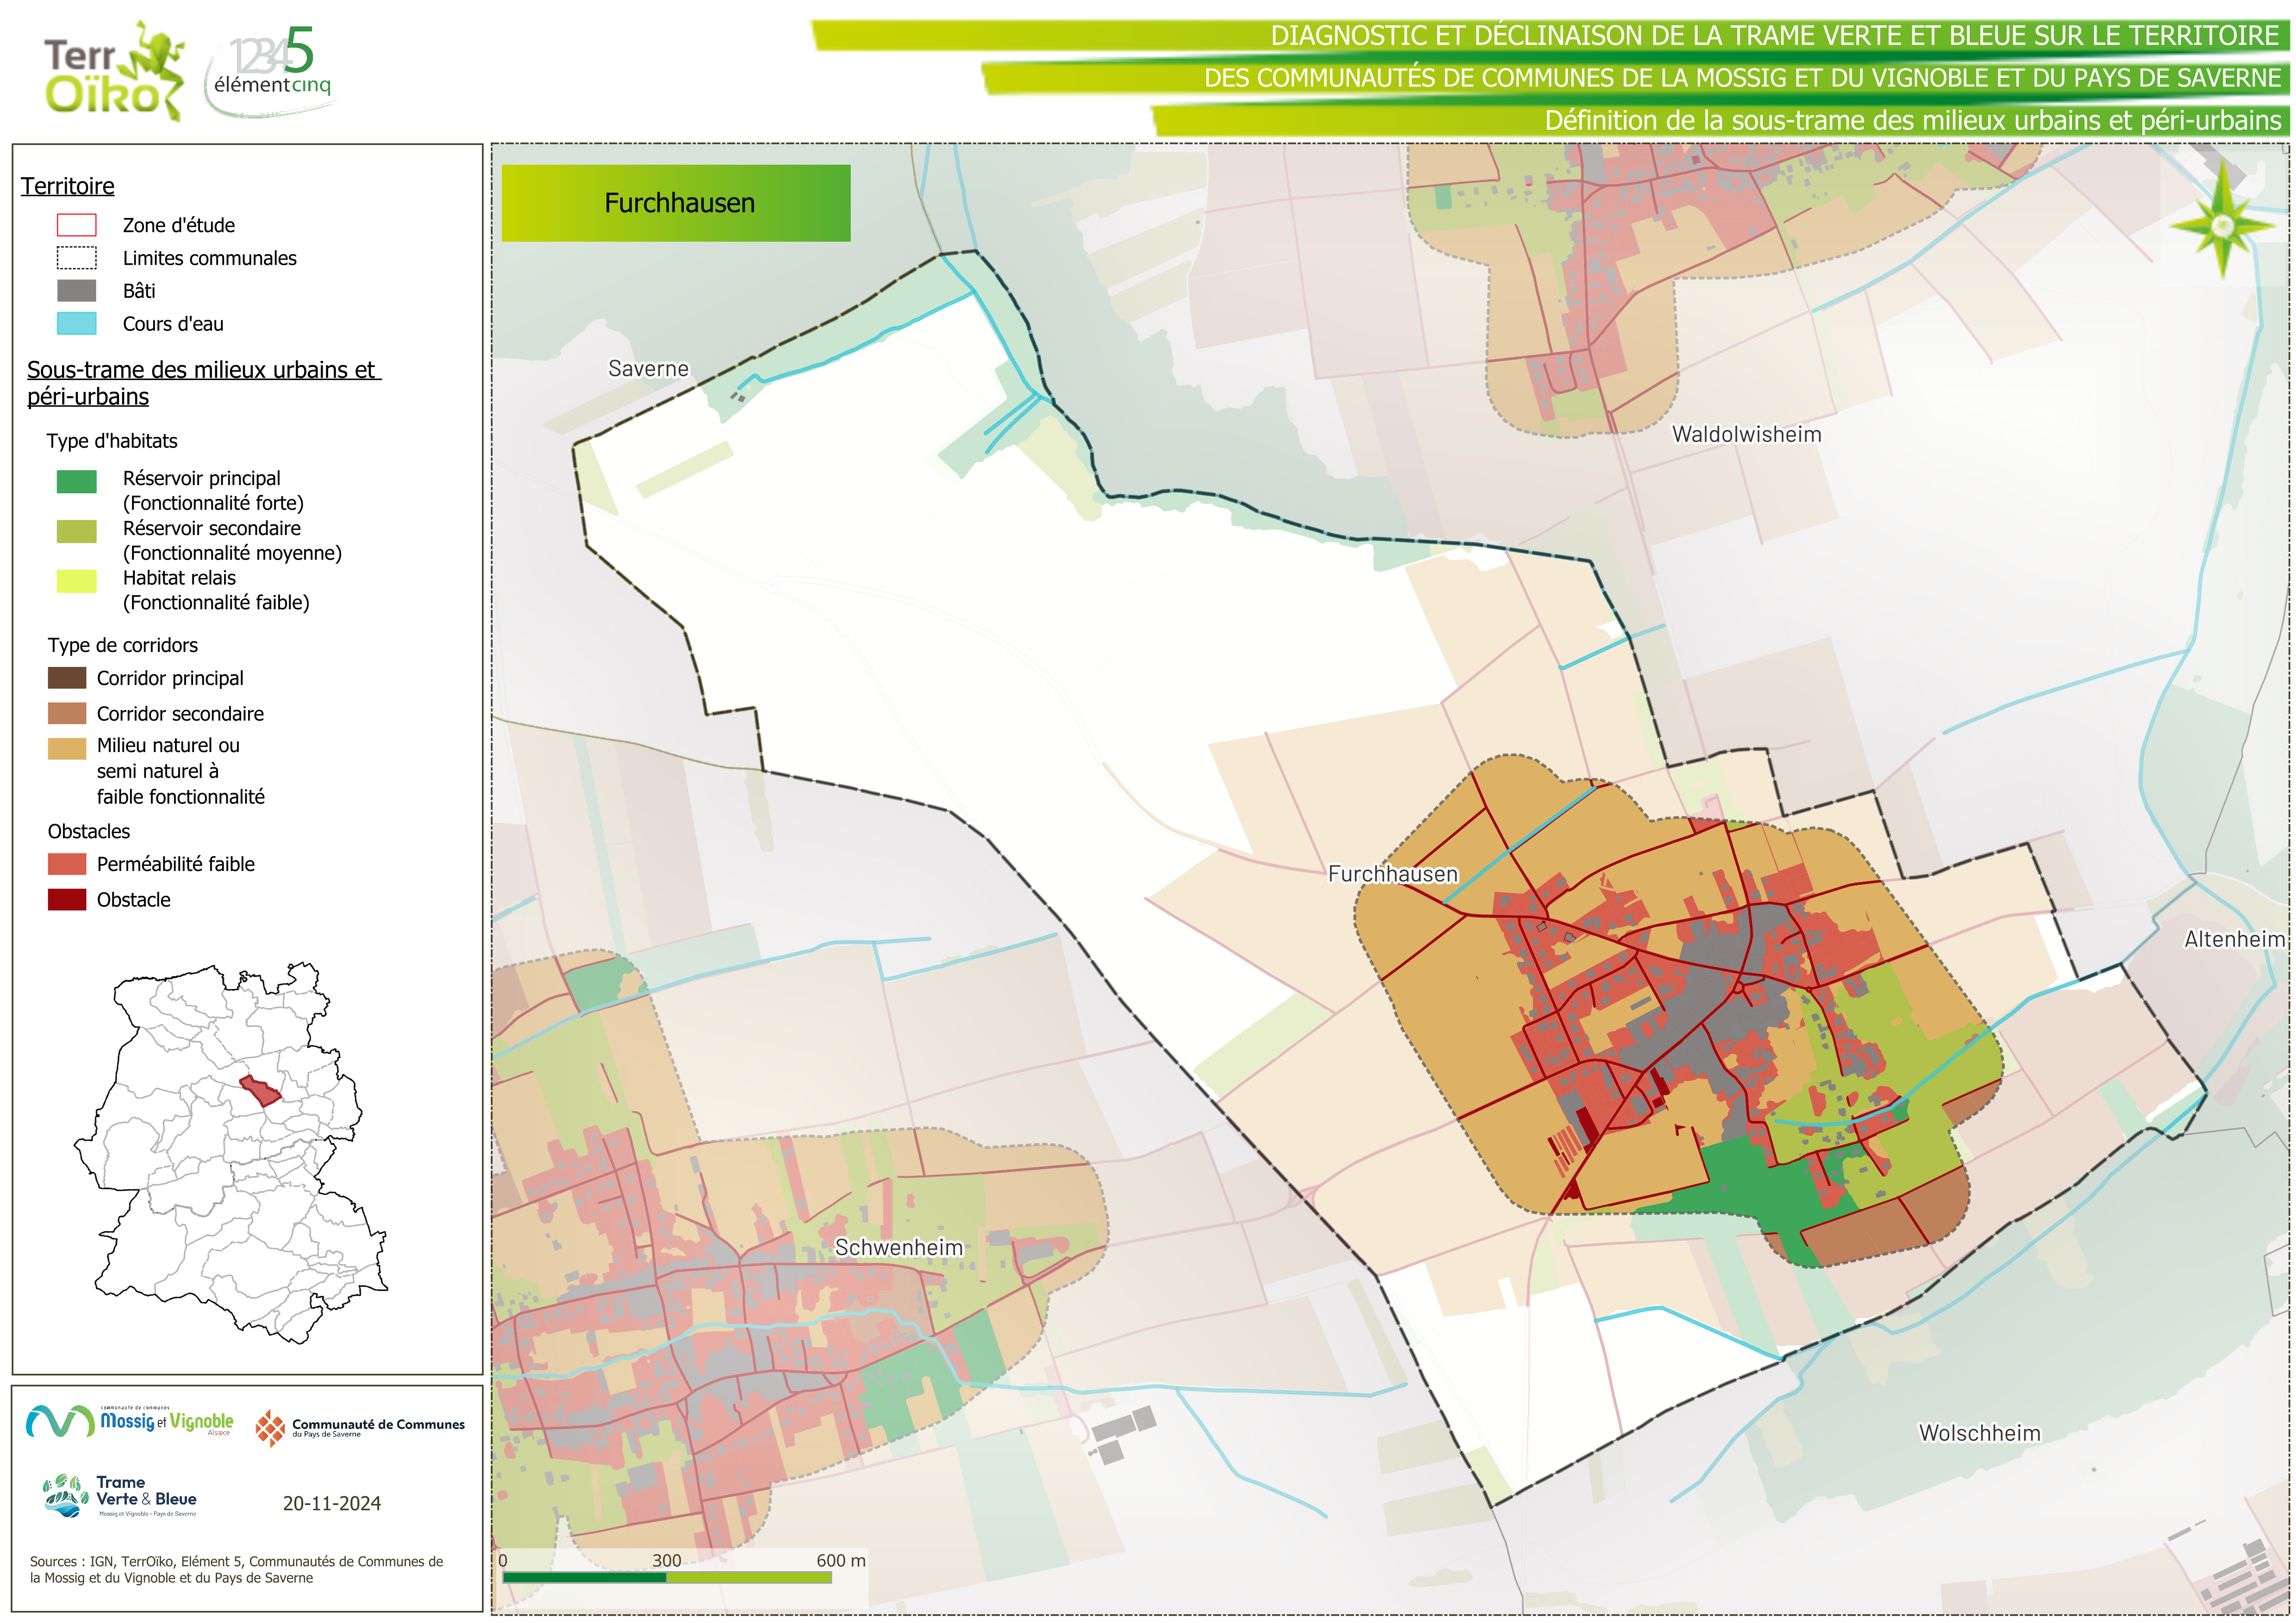Click the Furchhausen green title banner

tap(676, 203)
